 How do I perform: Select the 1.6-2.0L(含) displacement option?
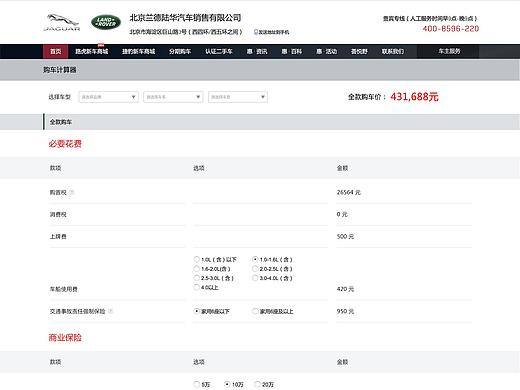196,269
